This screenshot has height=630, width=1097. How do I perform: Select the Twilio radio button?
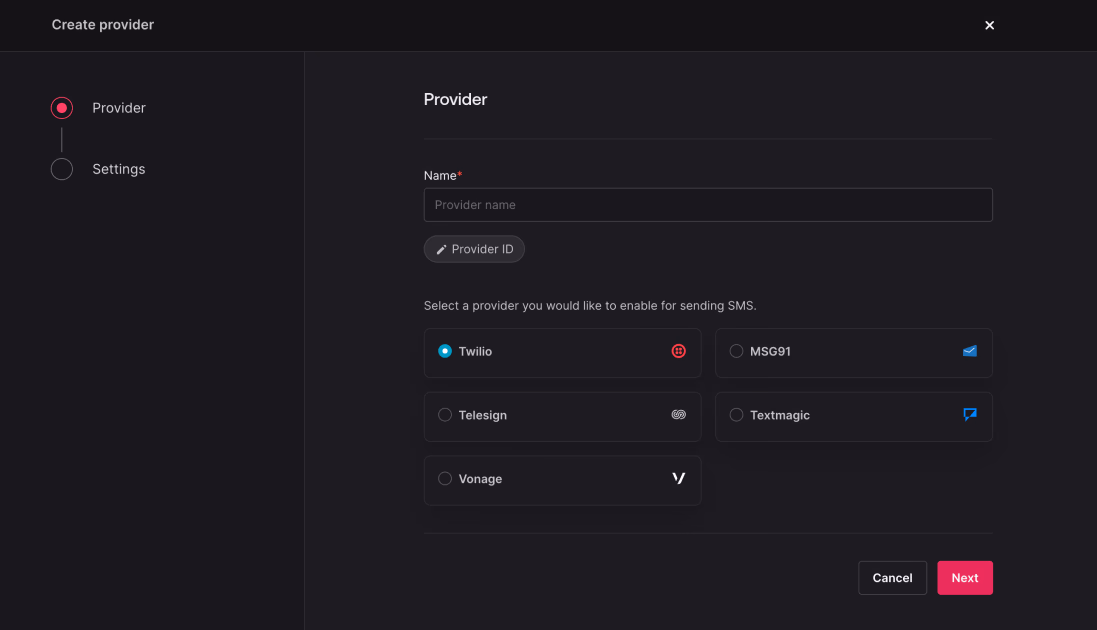(x=445, y=351)
